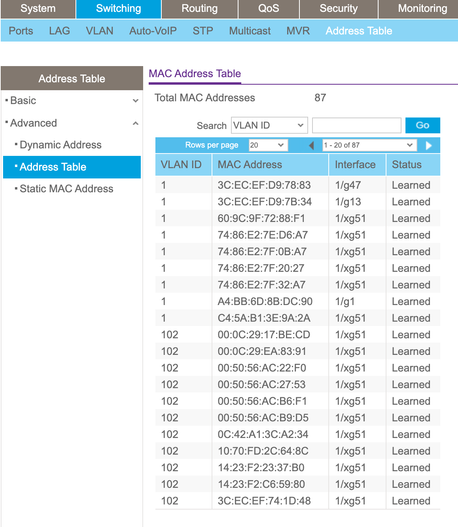This screenshot has height=527, width=458.
Task: Focus the search text input field
Action: pos(357,125)
